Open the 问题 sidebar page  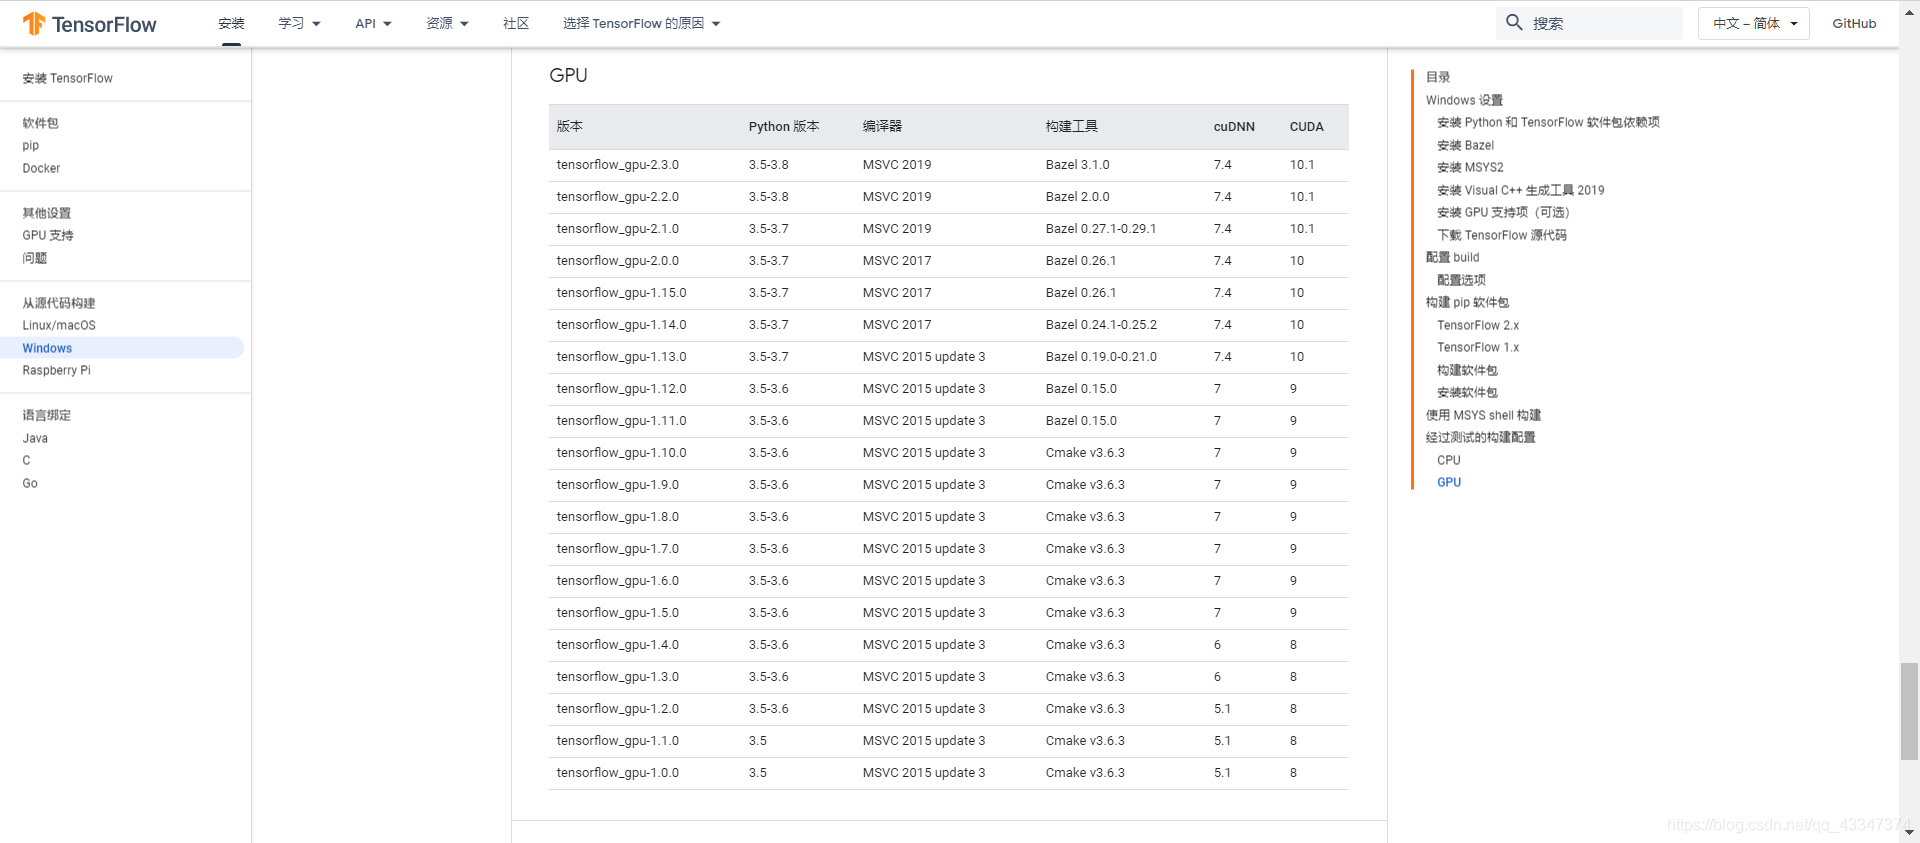35,258
